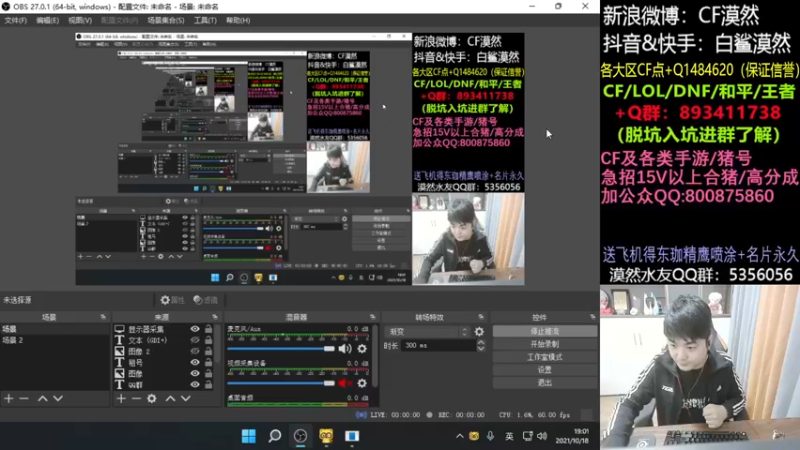This screenshot has width=800, height=450.
Task: Hide the 显示器采集 source via eye icon
Action: (x=195, y=329)
